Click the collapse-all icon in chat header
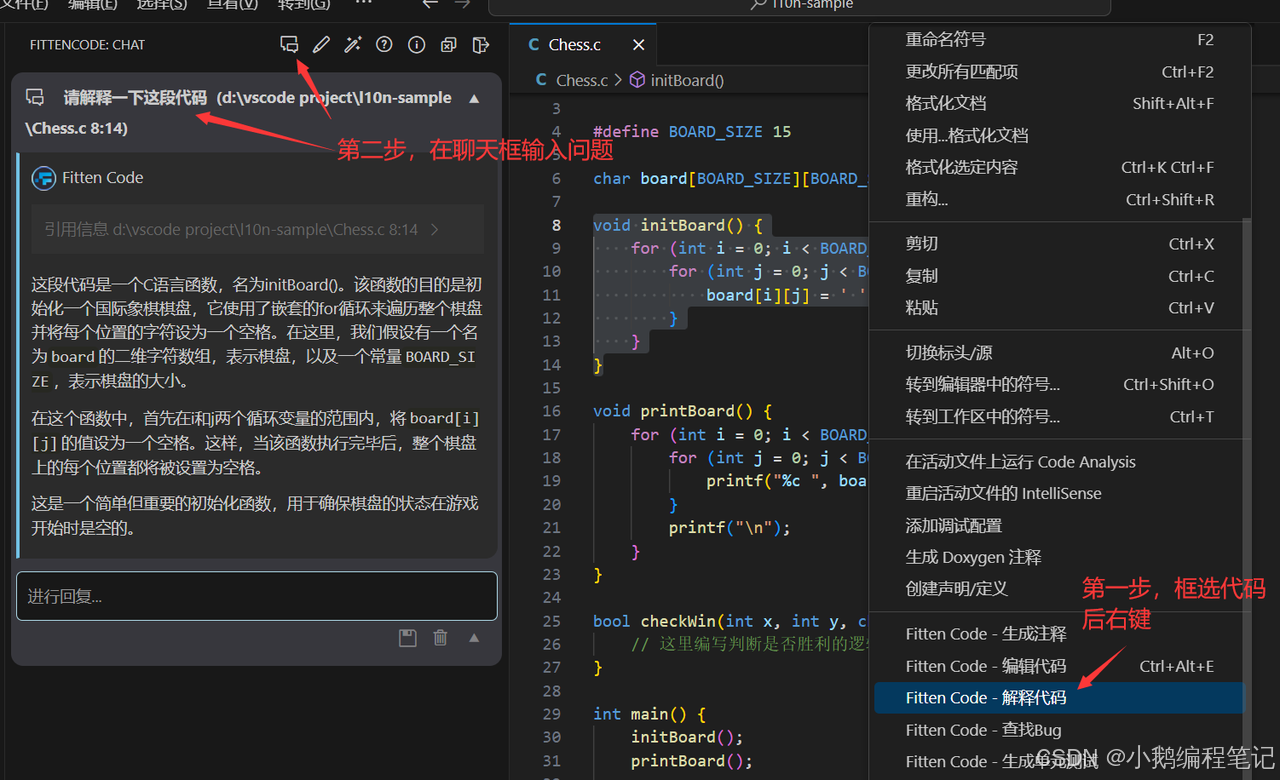The image size is (1280, 780). pyautogui.click(x=449, y=45)
